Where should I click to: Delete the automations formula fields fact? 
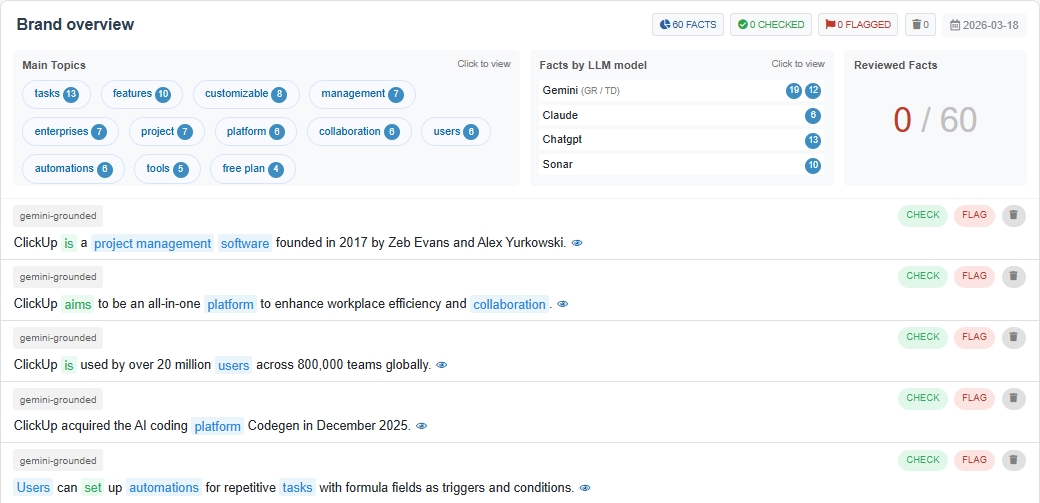click(1013, 460)
